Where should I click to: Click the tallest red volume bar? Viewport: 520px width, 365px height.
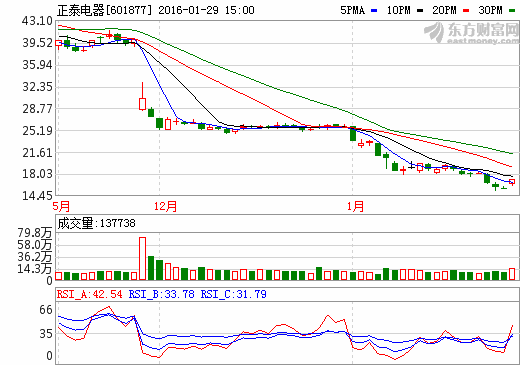(x=142, y=258)
